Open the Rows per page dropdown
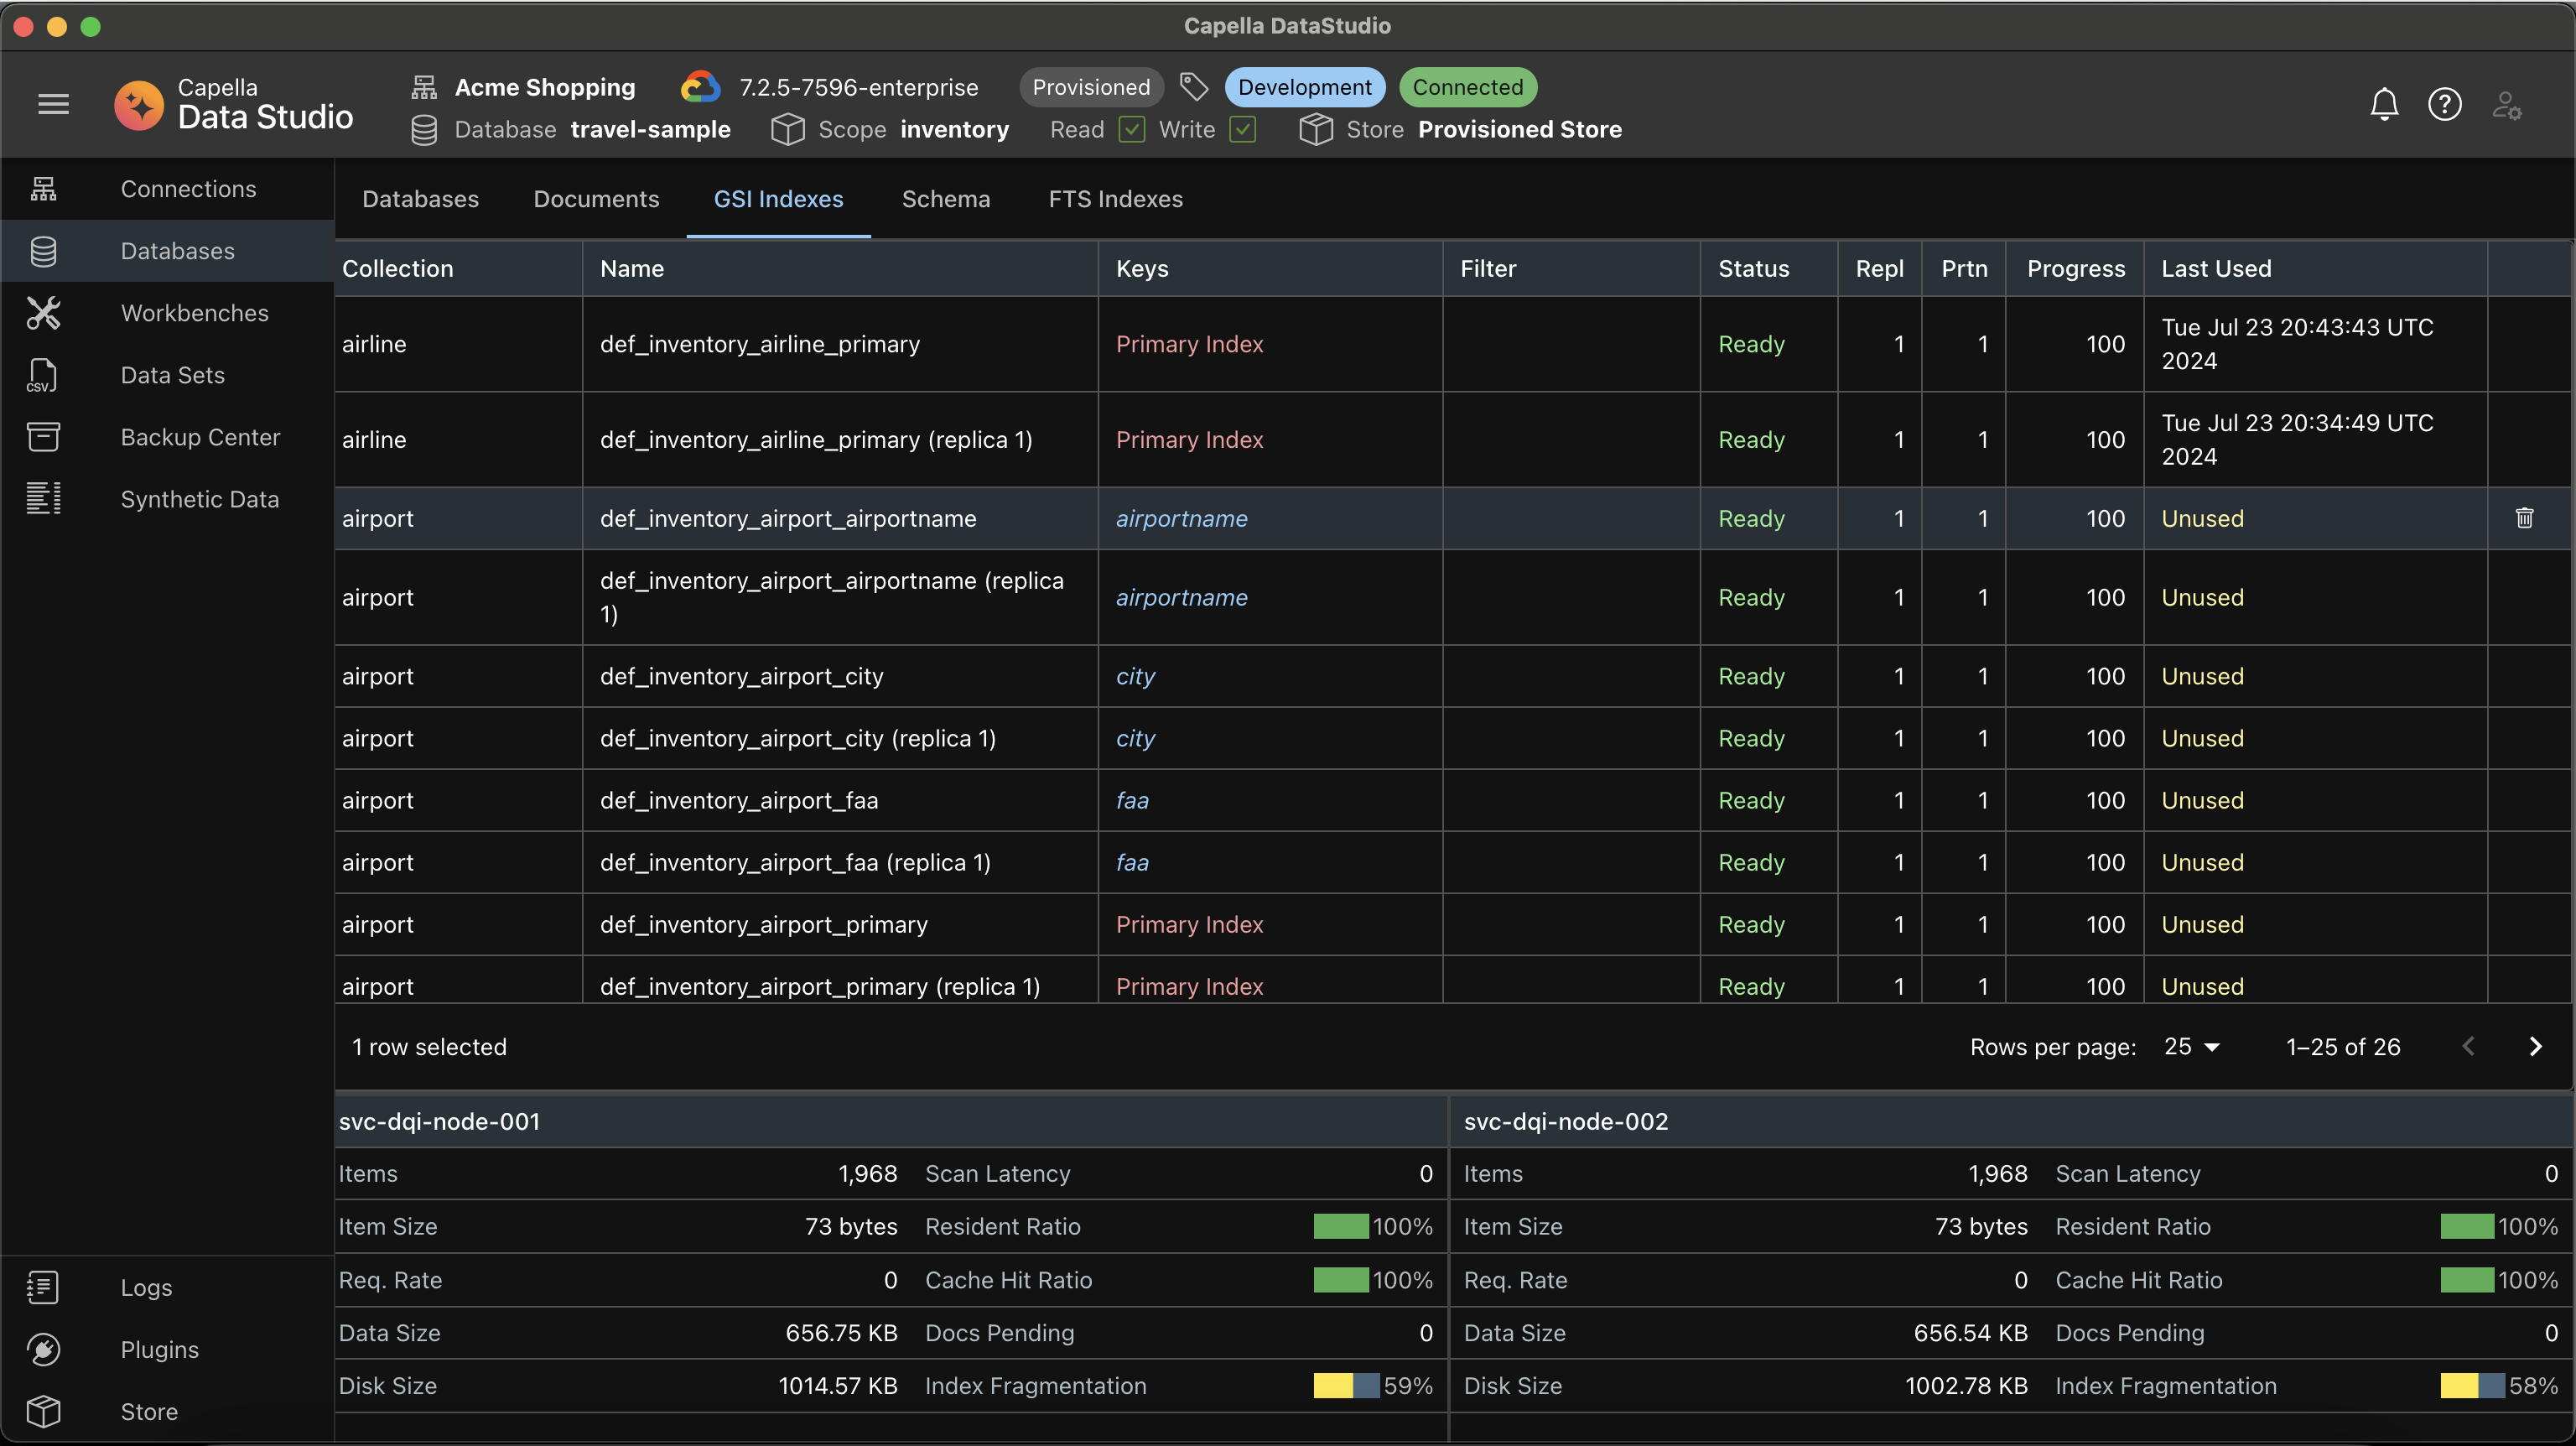Screen dimensions: 2576x1446 [2191, 1047]
